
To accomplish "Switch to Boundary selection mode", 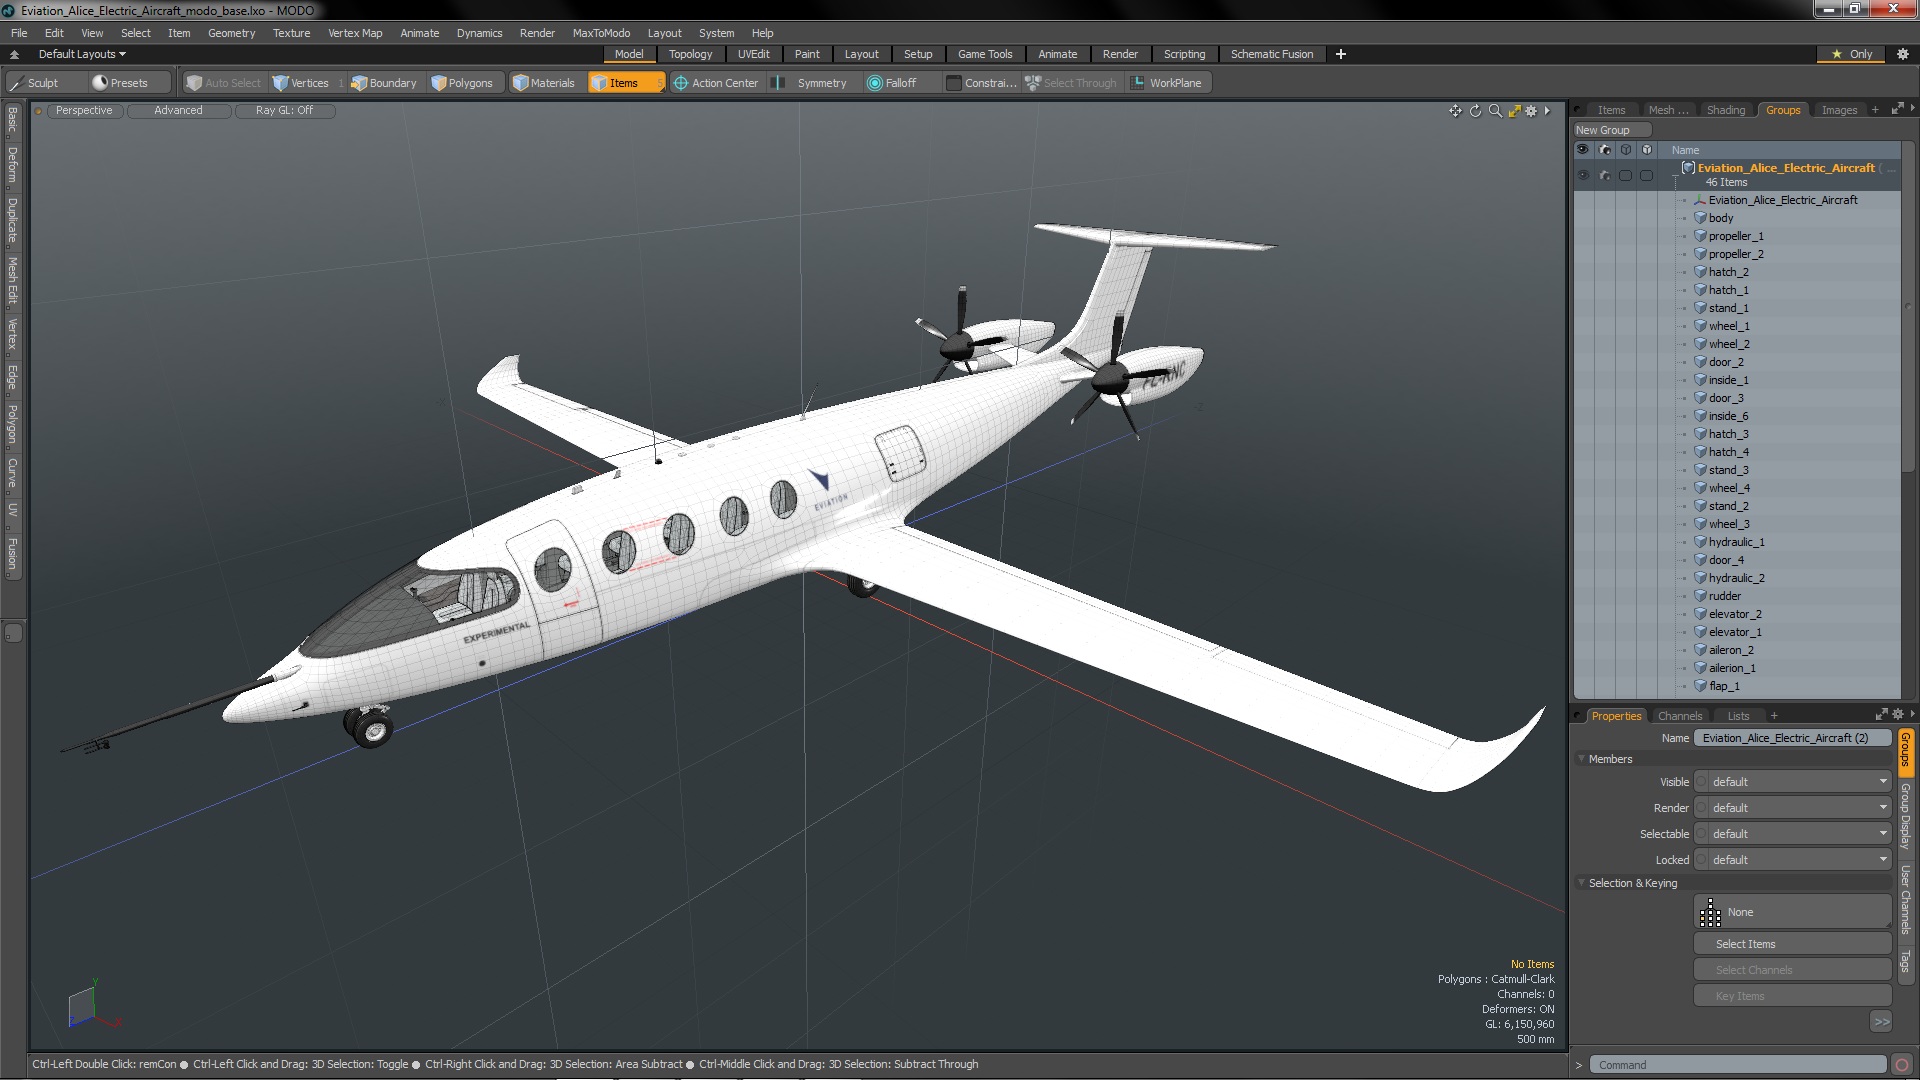I will tap(384, 83).
